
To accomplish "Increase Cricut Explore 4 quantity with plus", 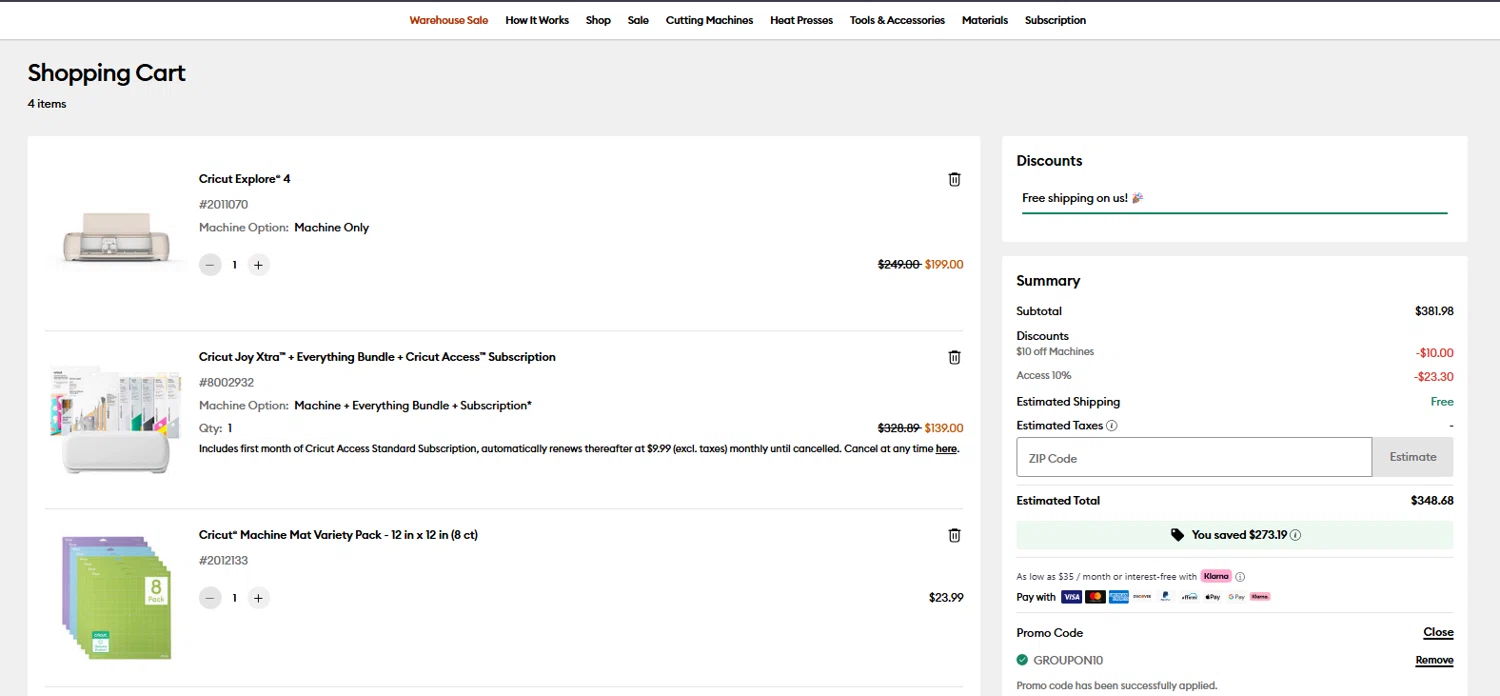I will point(259,265).
